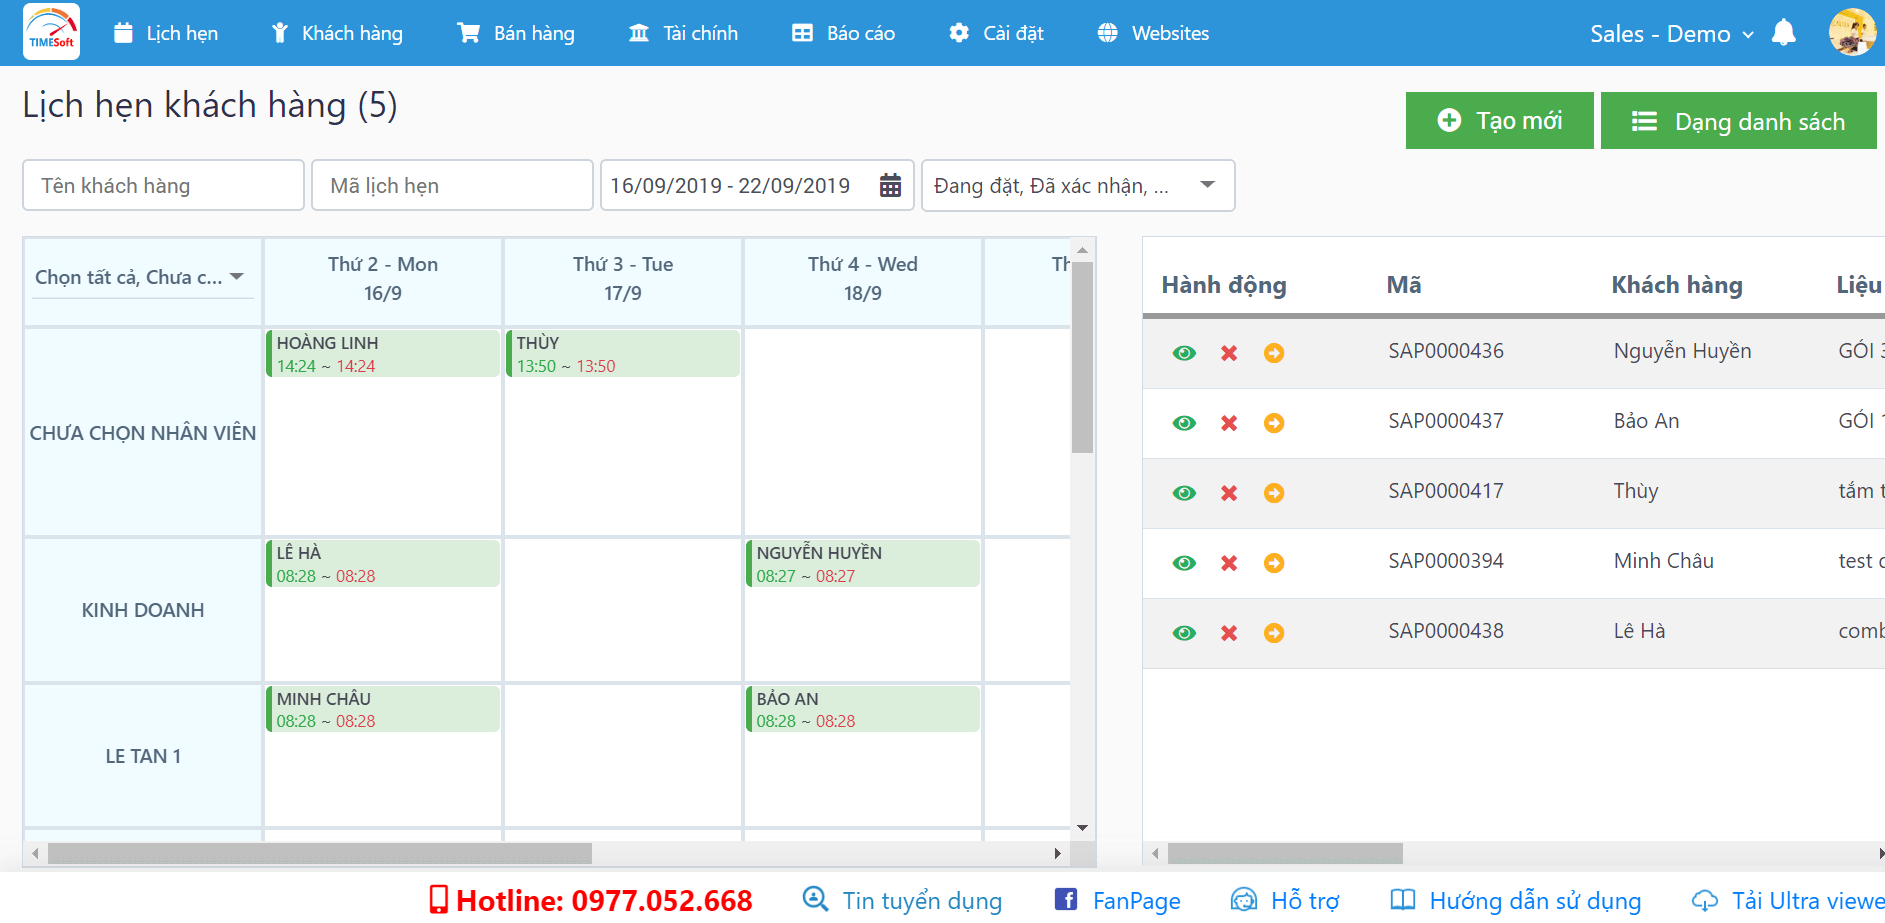Screen dimensions: 1885x923
Task: View appointment SAP0000436 with eye icon
Action: coord(1184,353)
